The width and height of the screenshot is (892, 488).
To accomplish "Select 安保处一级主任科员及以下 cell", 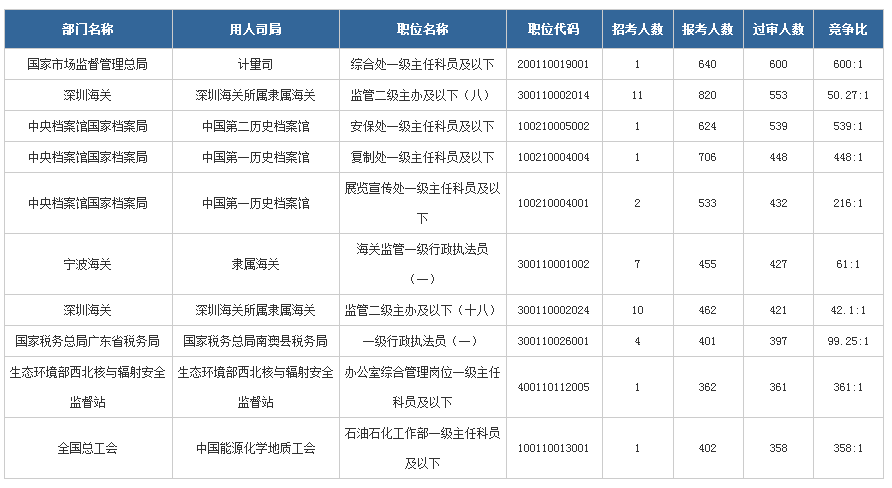I will [x=423, y=126].
